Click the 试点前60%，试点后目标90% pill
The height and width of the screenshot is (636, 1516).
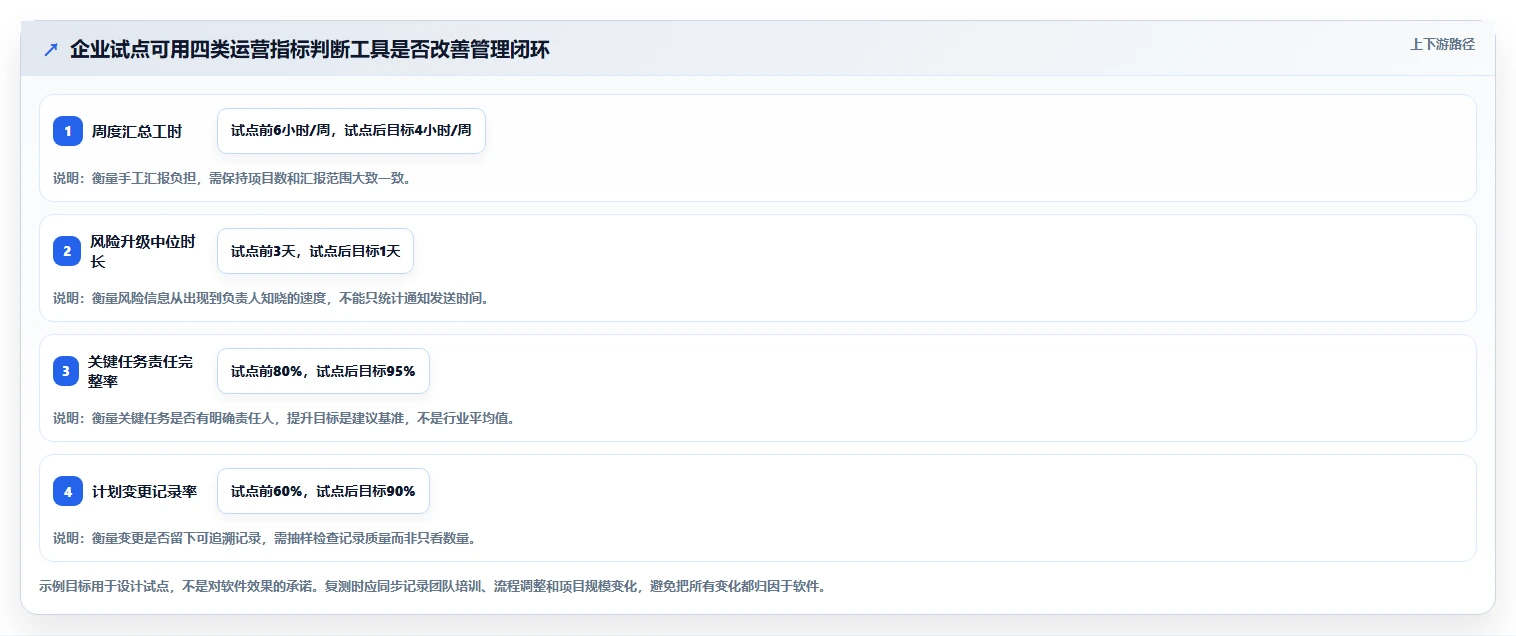323,491
